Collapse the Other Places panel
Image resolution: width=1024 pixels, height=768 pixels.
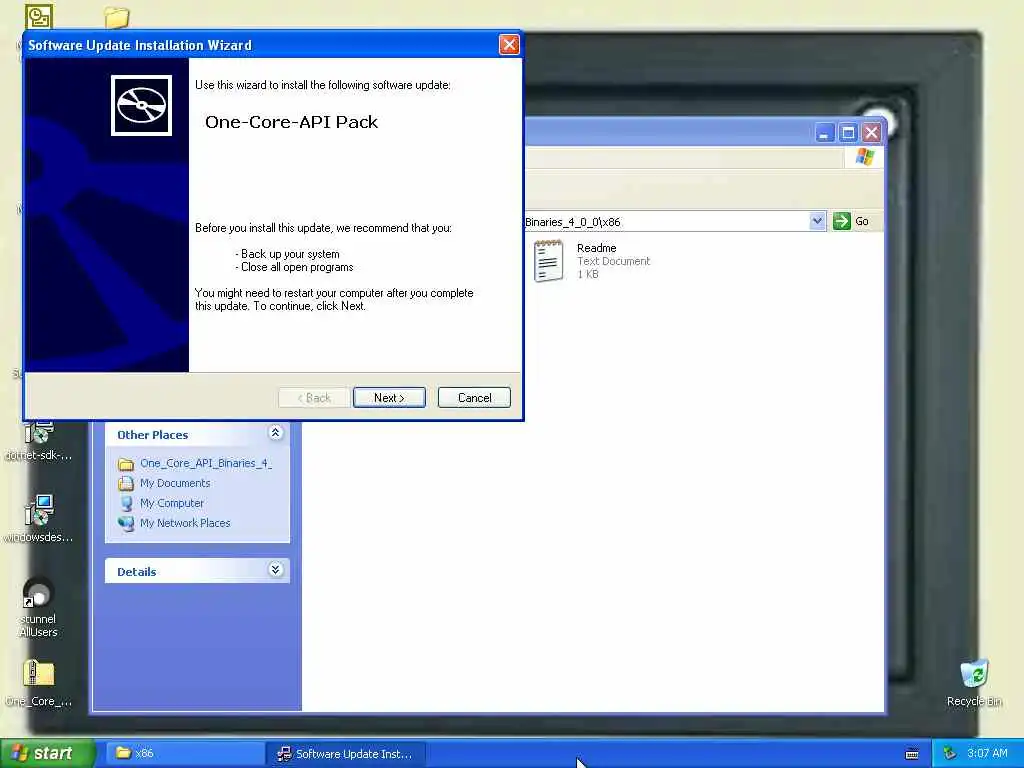pos(276,433)
